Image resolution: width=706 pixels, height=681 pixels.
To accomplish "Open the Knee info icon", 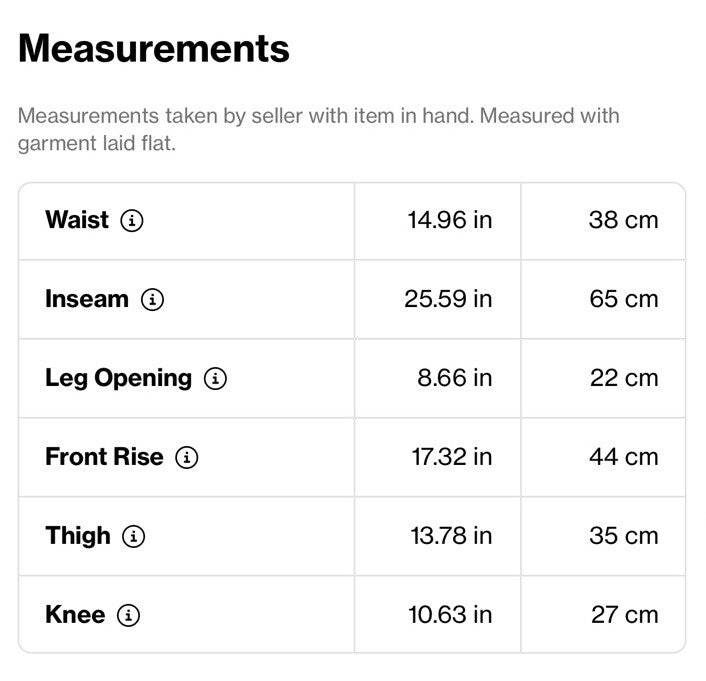I will (x=129, y=615).
